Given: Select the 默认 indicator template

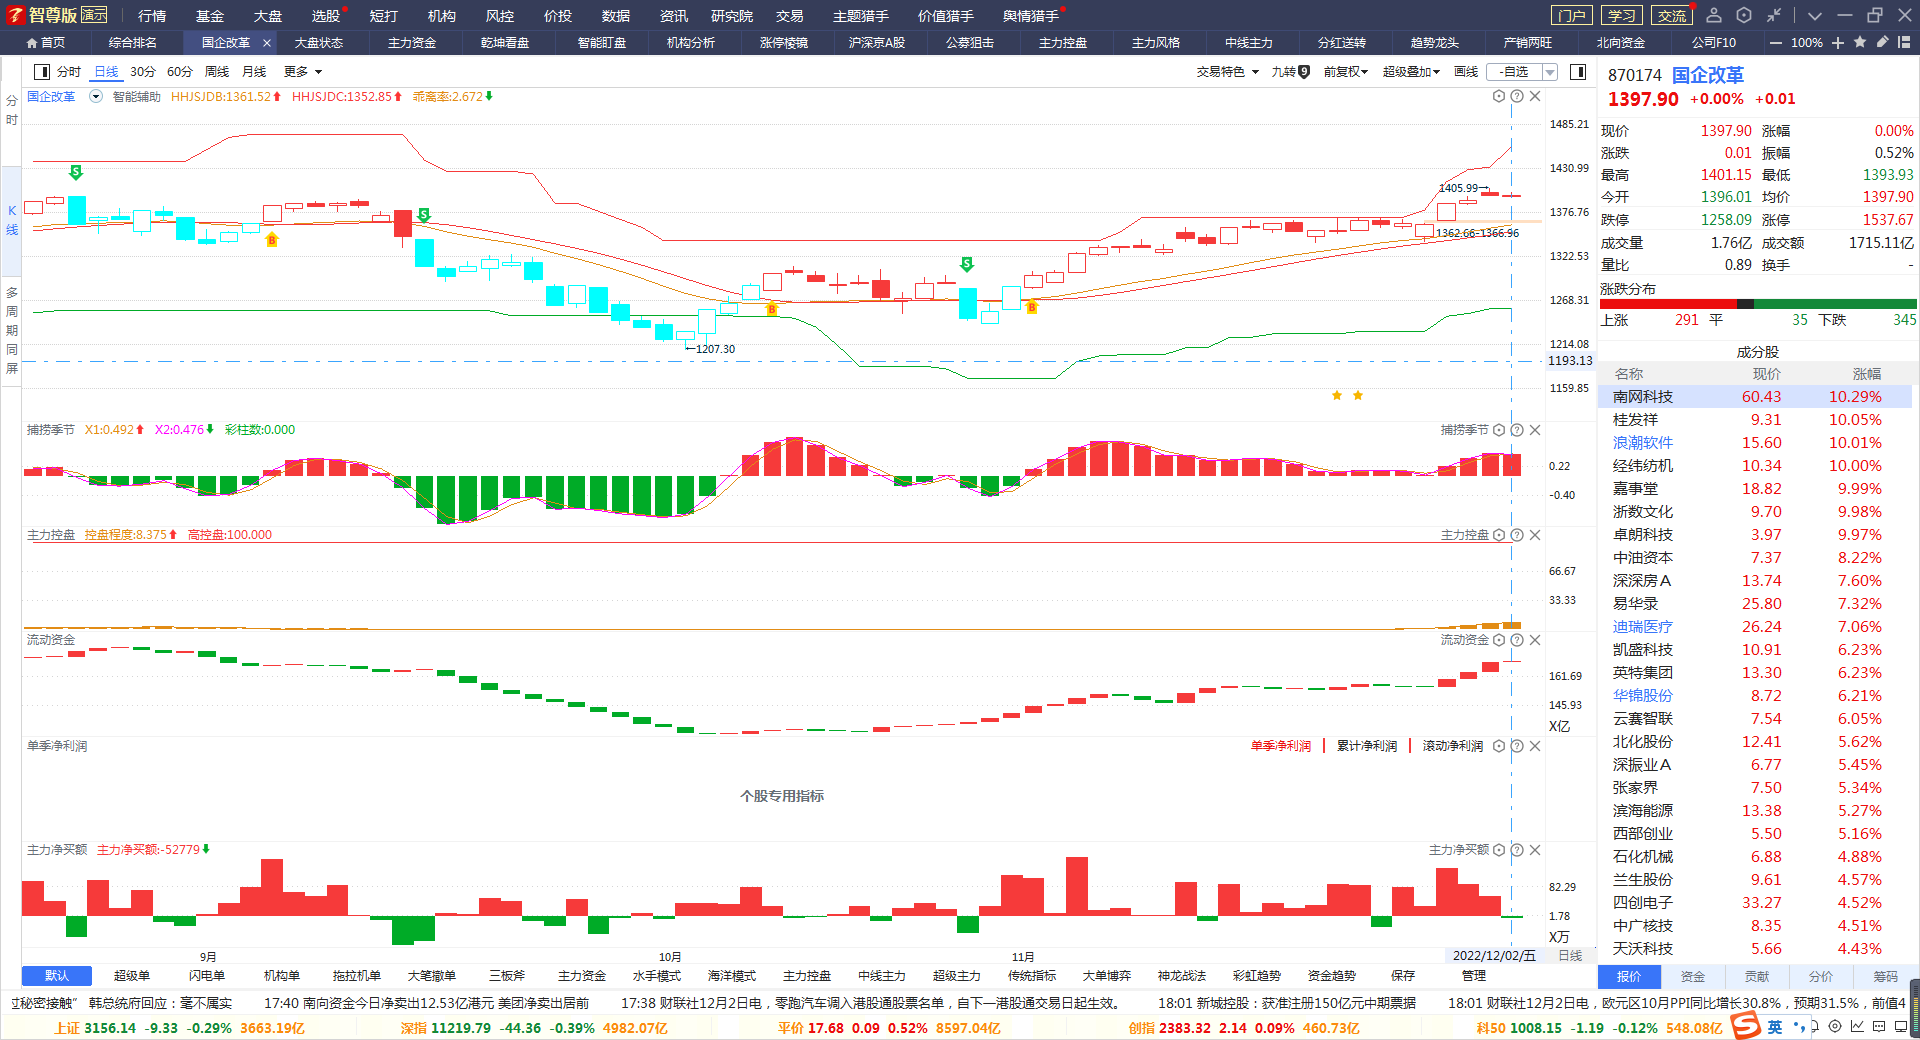Looking at the screenshot, I should [x=57, y=975].
